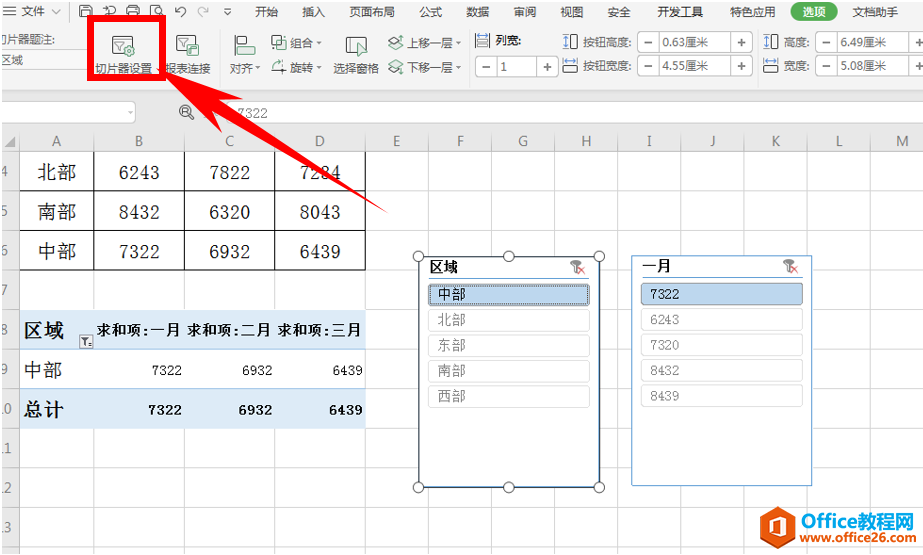Click the undo arrow icon

[181, 11]
